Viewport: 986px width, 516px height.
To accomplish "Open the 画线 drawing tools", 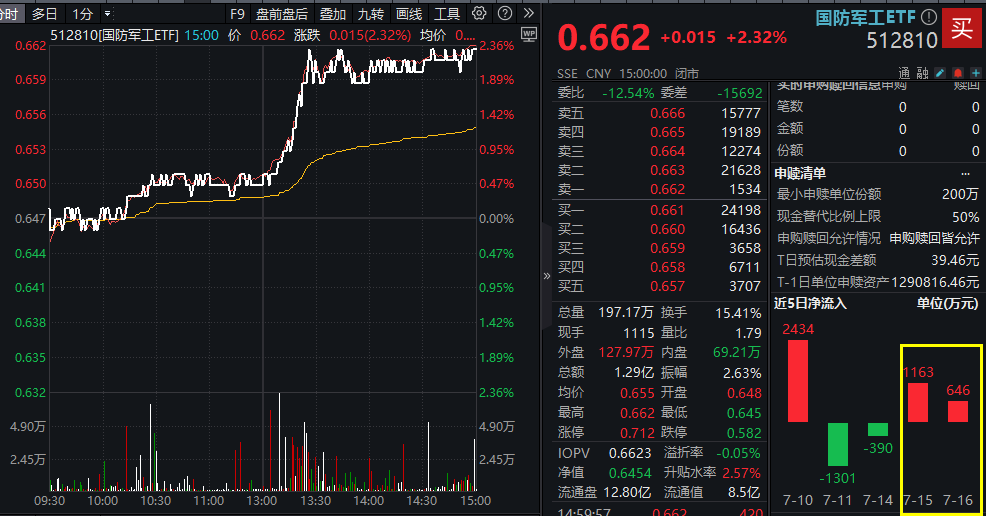I will pyautogui.click(x=409, y=14).
